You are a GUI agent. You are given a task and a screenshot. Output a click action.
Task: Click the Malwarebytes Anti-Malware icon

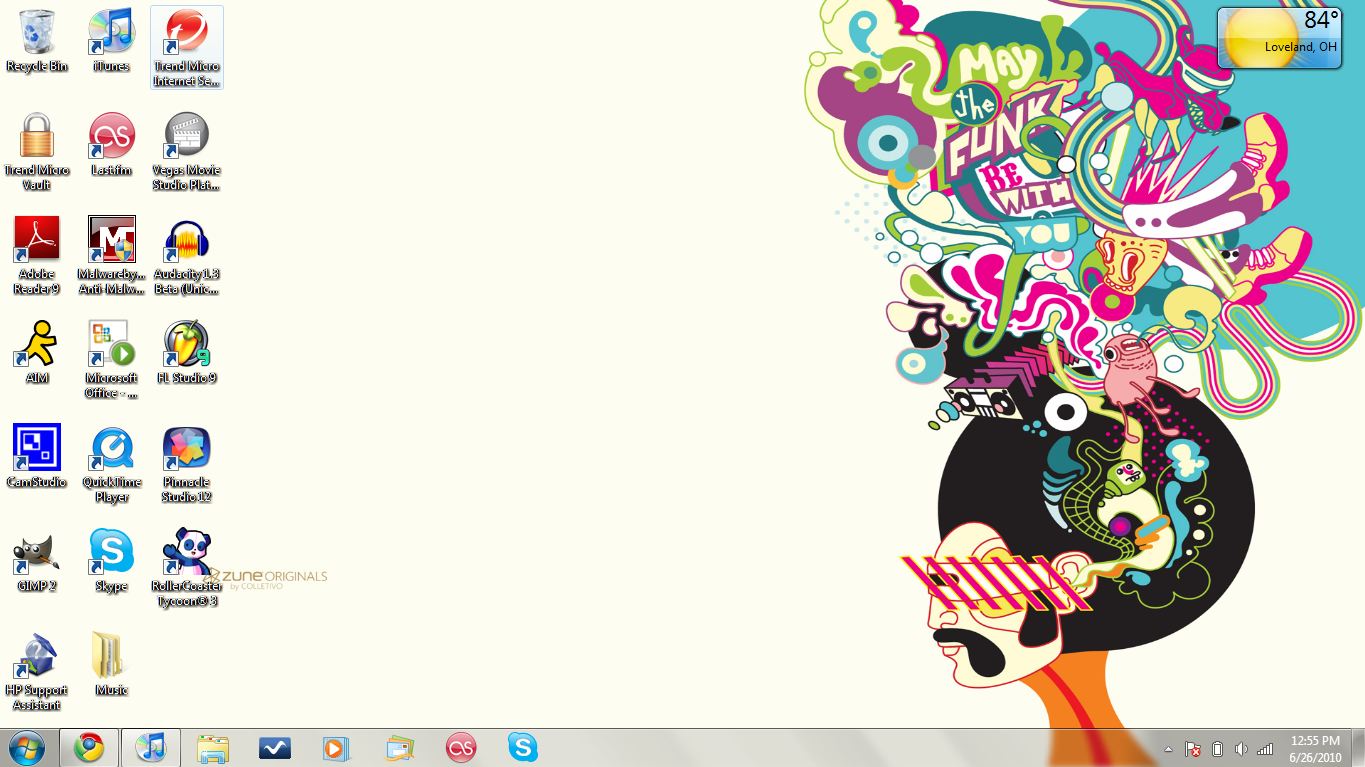click(111, 241)
